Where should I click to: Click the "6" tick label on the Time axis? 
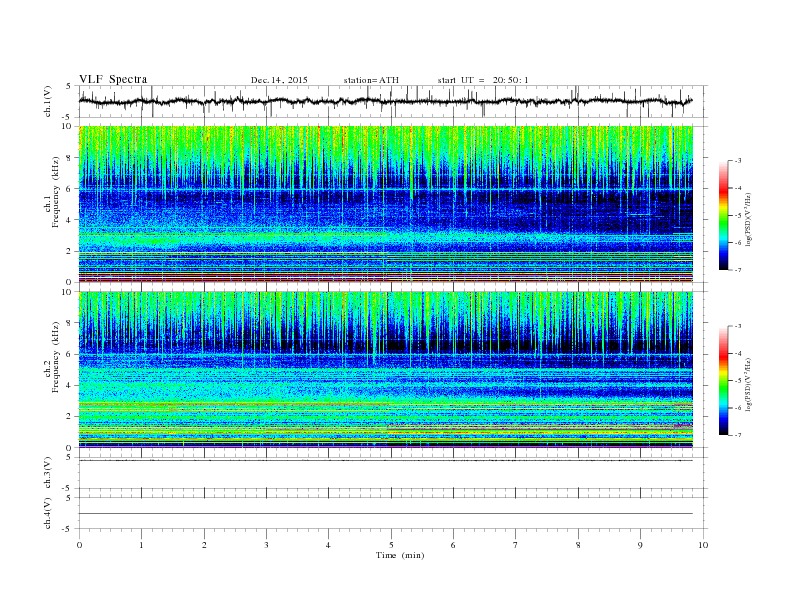453,545
